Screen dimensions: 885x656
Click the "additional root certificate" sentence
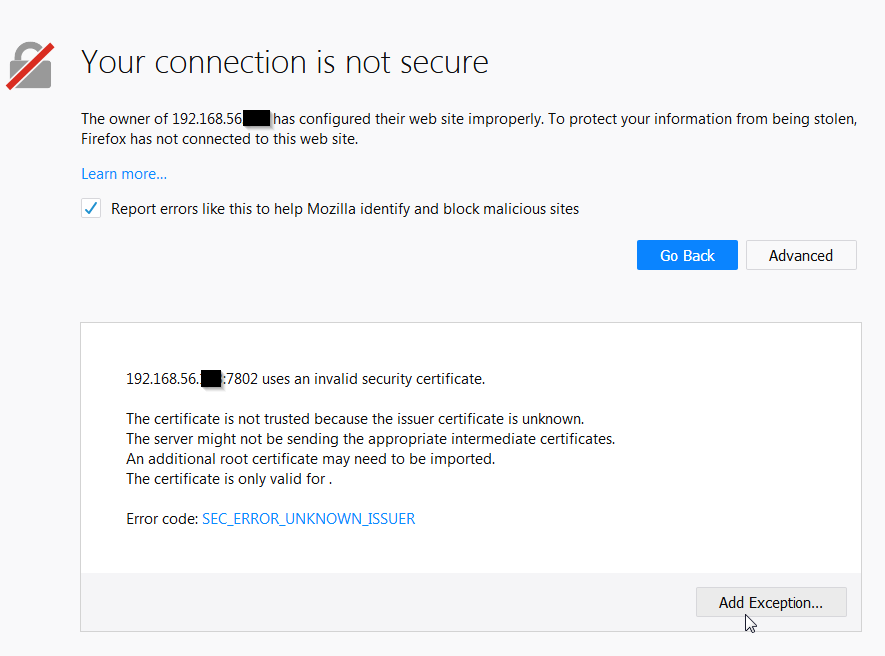tap(310, 459)
